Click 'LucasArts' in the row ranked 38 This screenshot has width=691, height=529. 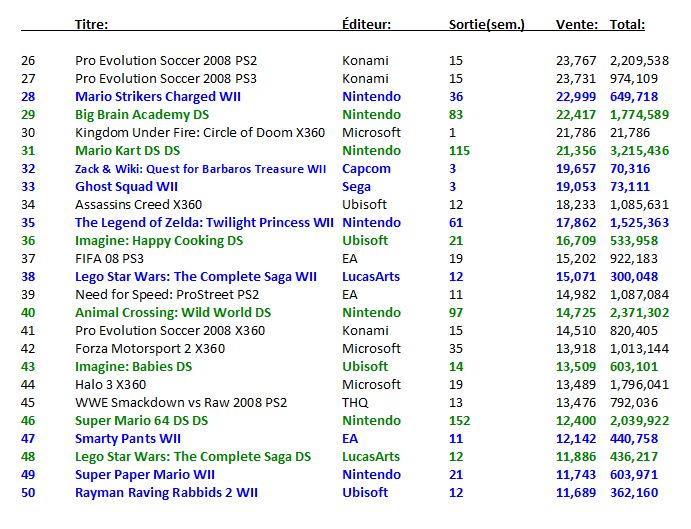(371, 277)
